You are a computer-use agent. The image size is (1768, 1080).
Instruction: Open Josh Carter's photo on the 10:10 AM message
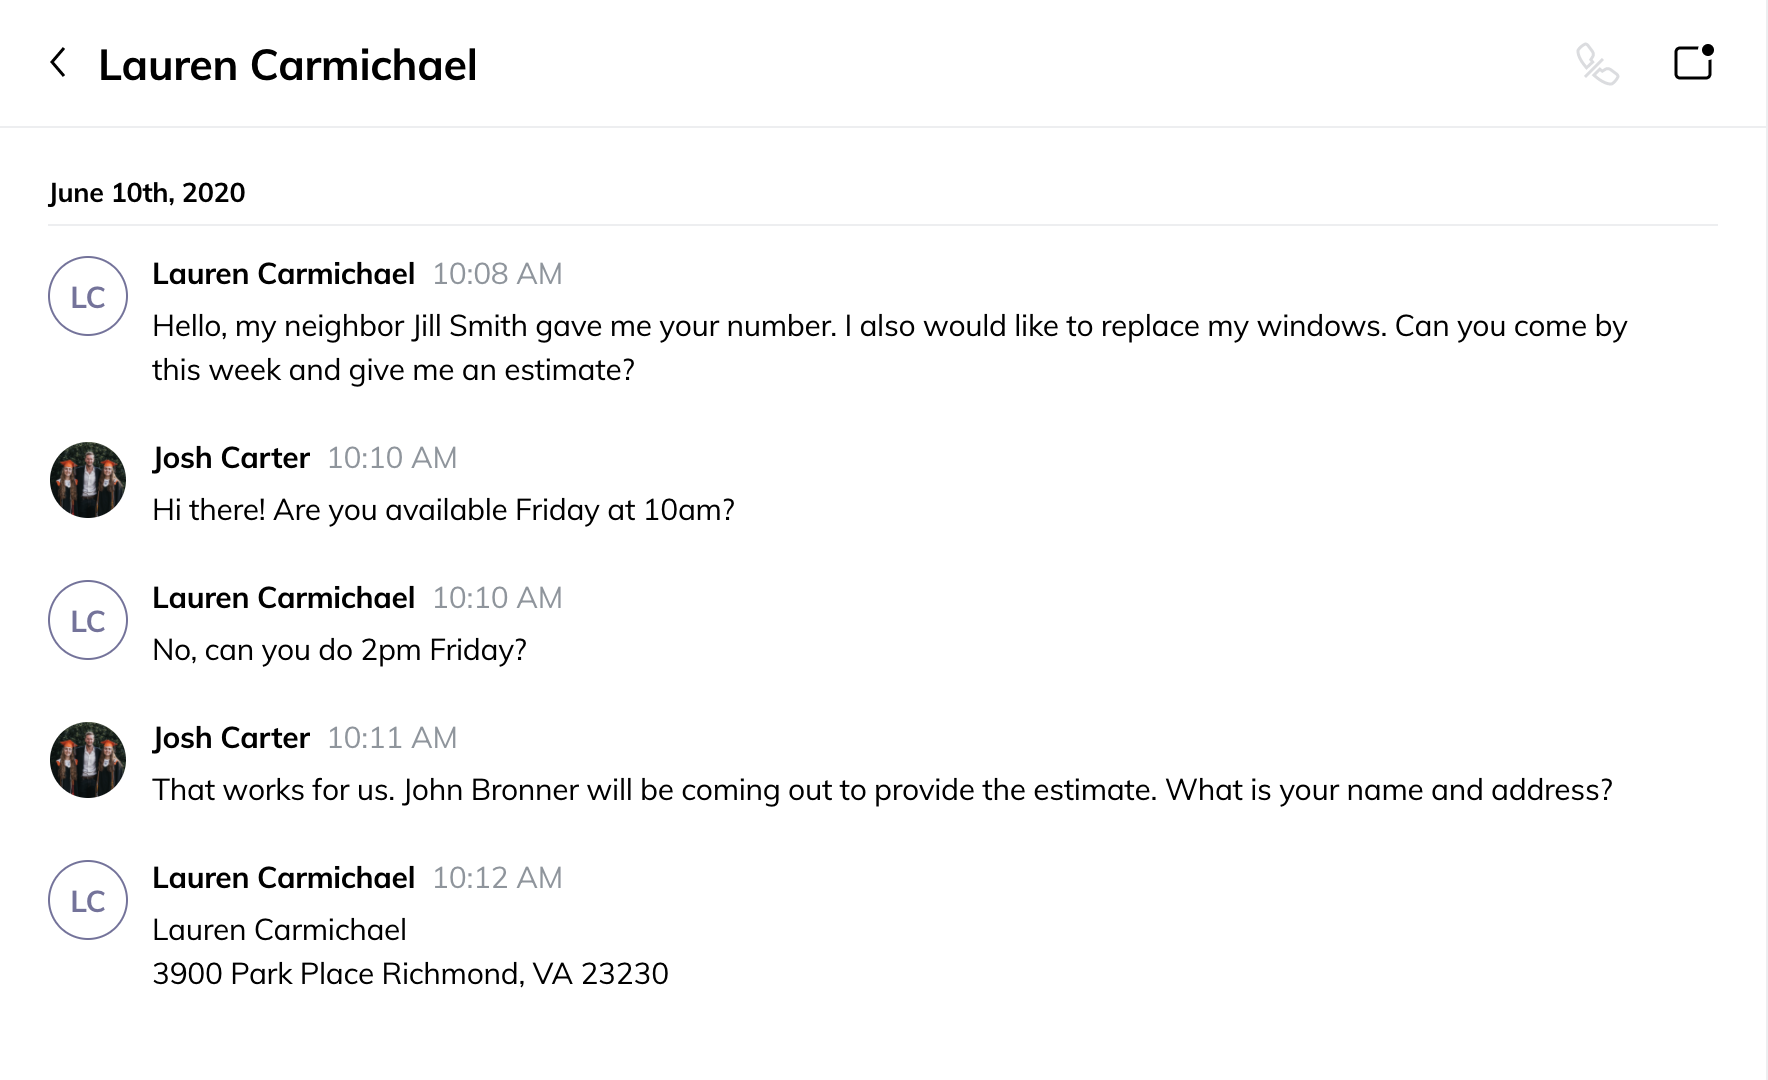pyautogui.click(x=88, y=480)
